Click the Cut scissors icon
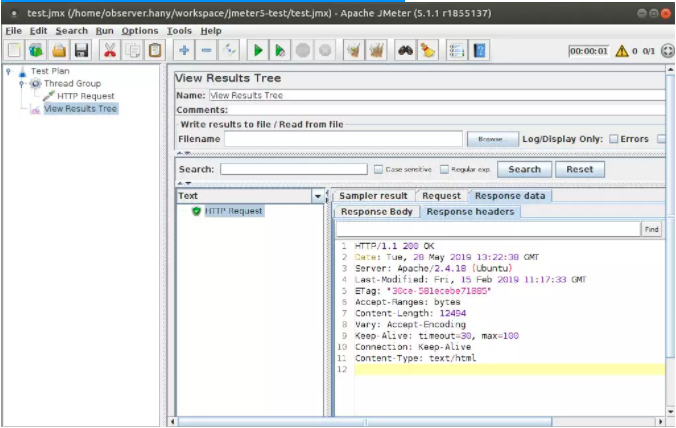 click(x=110, y=50)
